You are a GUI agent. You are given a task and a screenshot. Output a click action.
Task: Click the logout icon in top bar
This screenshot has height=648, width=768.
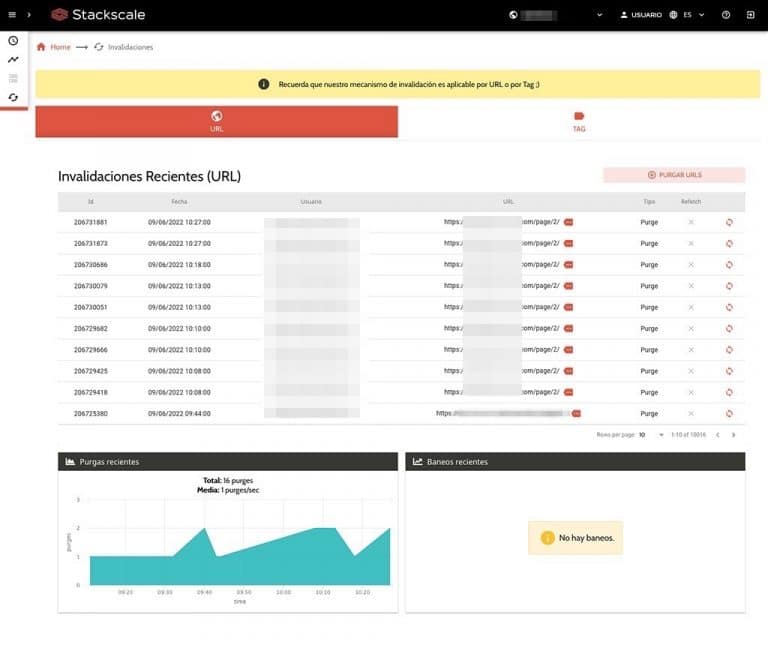pos(751,15)
